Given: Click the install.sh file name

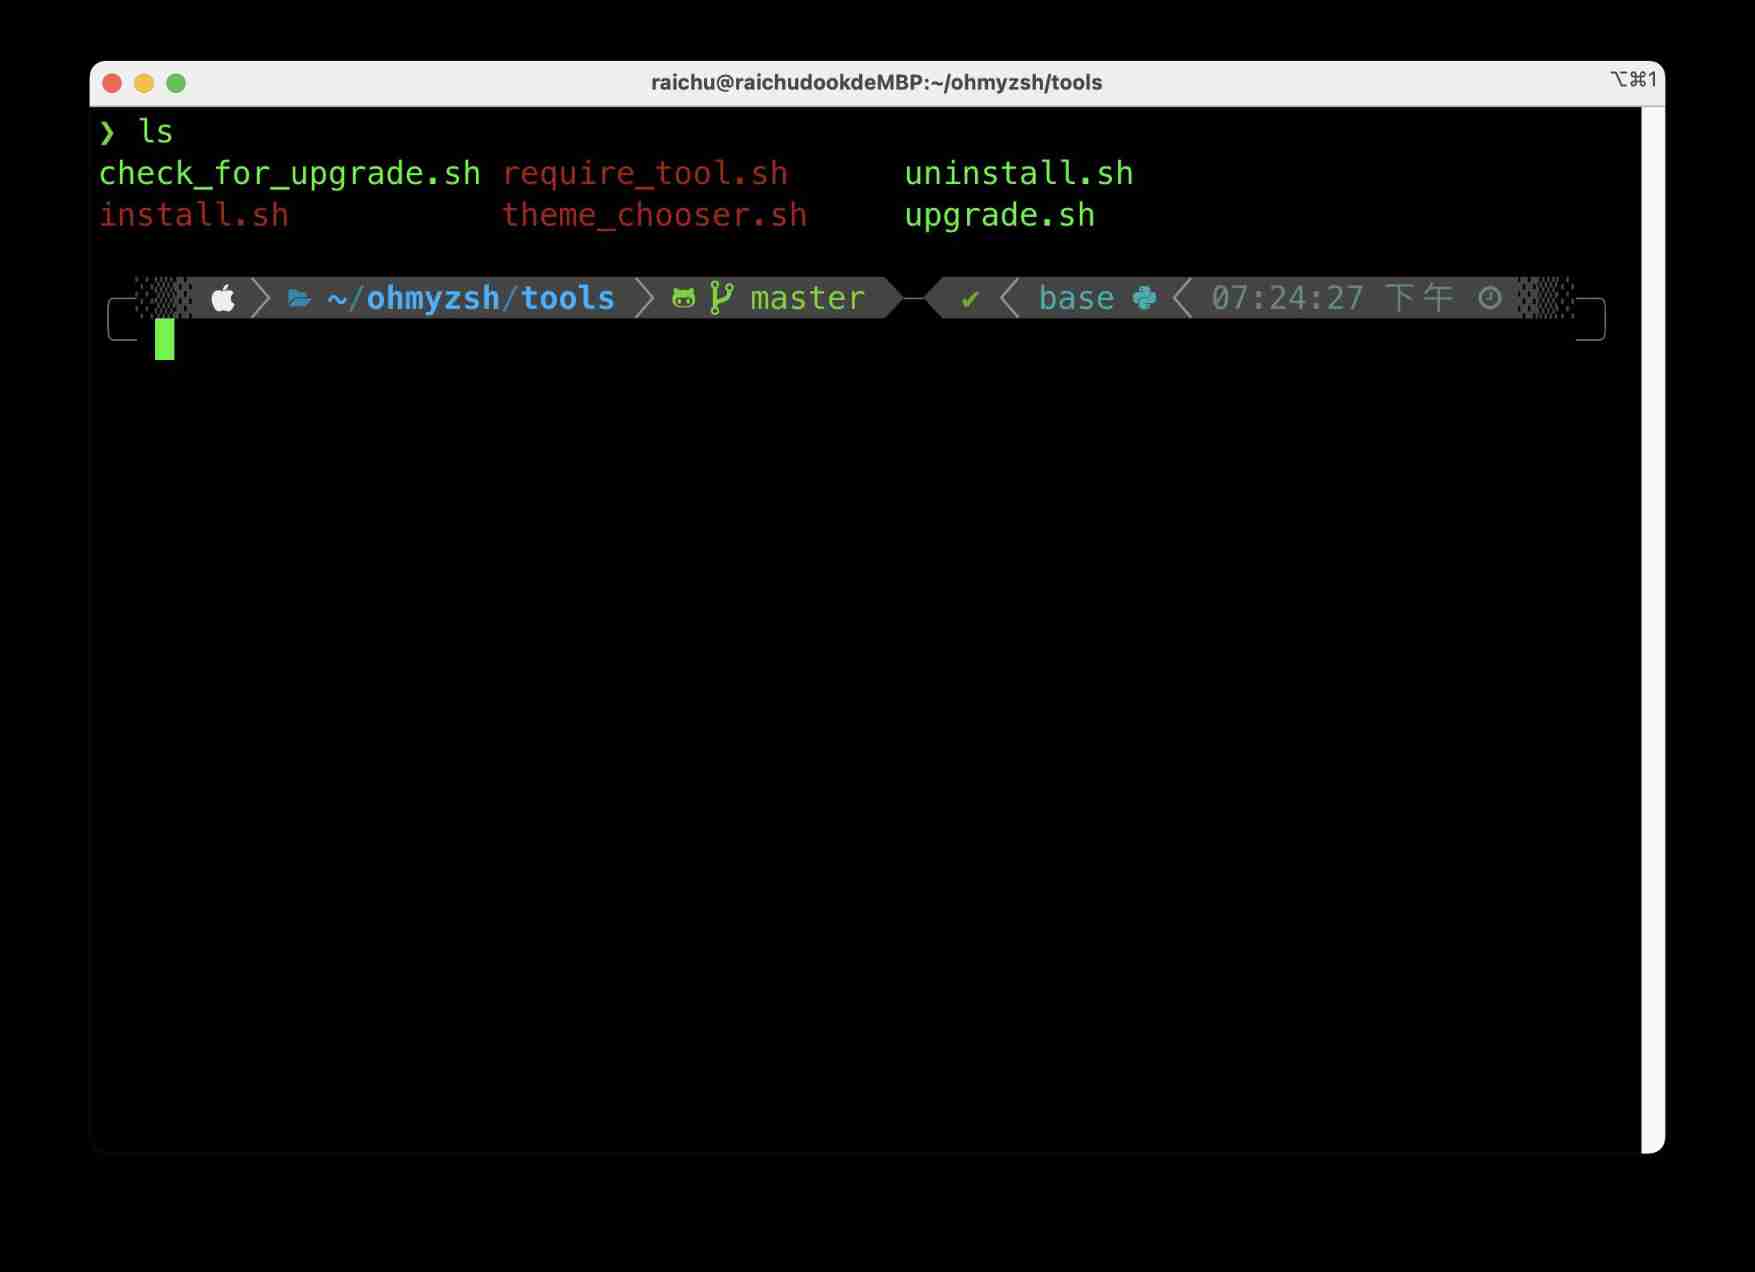Looking at the screenshot, I should (x=194, y=215).
